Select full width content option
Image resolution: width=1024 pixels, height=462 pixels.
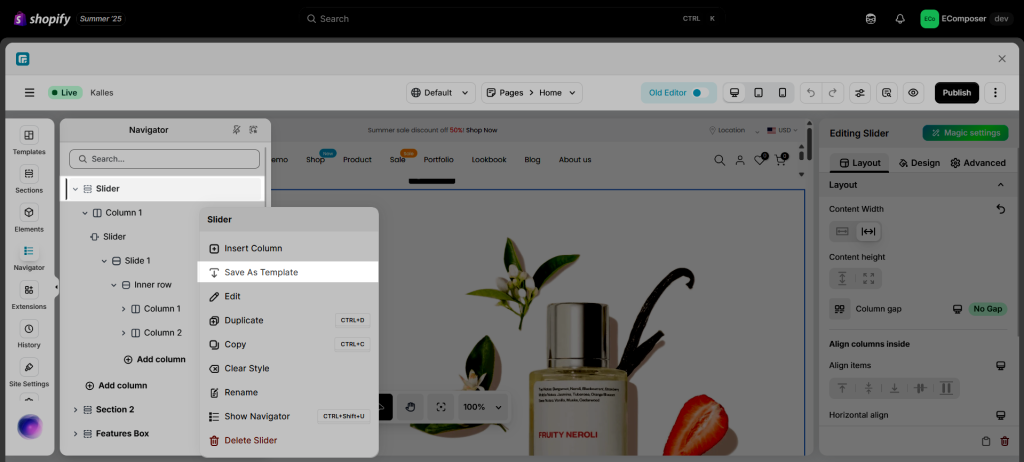(869, 231)
